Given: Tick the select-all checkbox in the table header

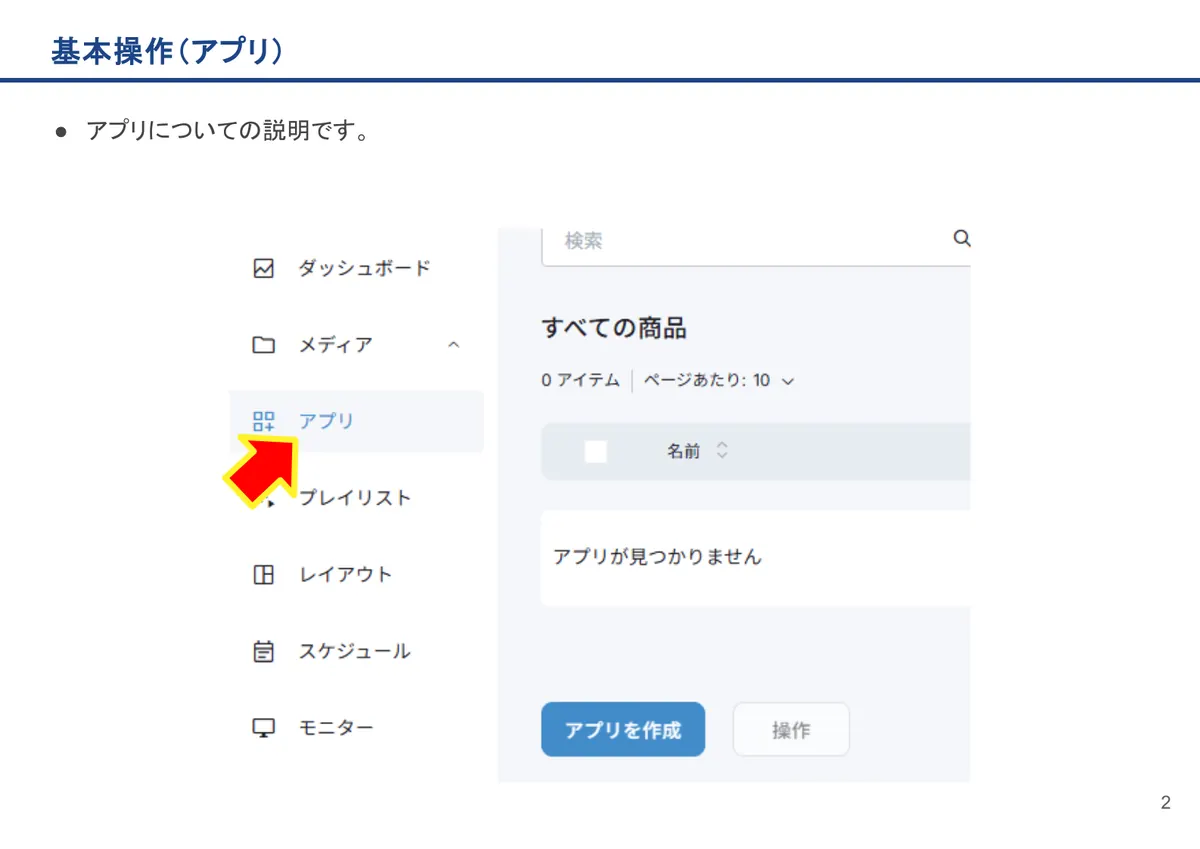Looking at the screenshot, I should (596, 451).
